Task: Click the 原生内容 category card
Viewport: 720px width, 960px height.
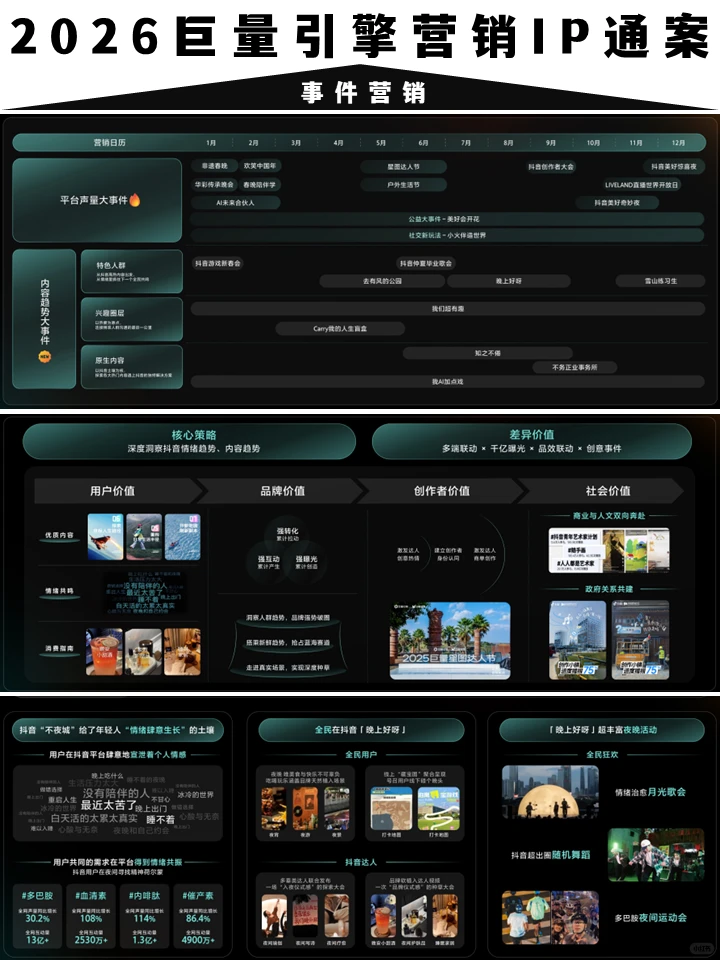Action: 132,367
